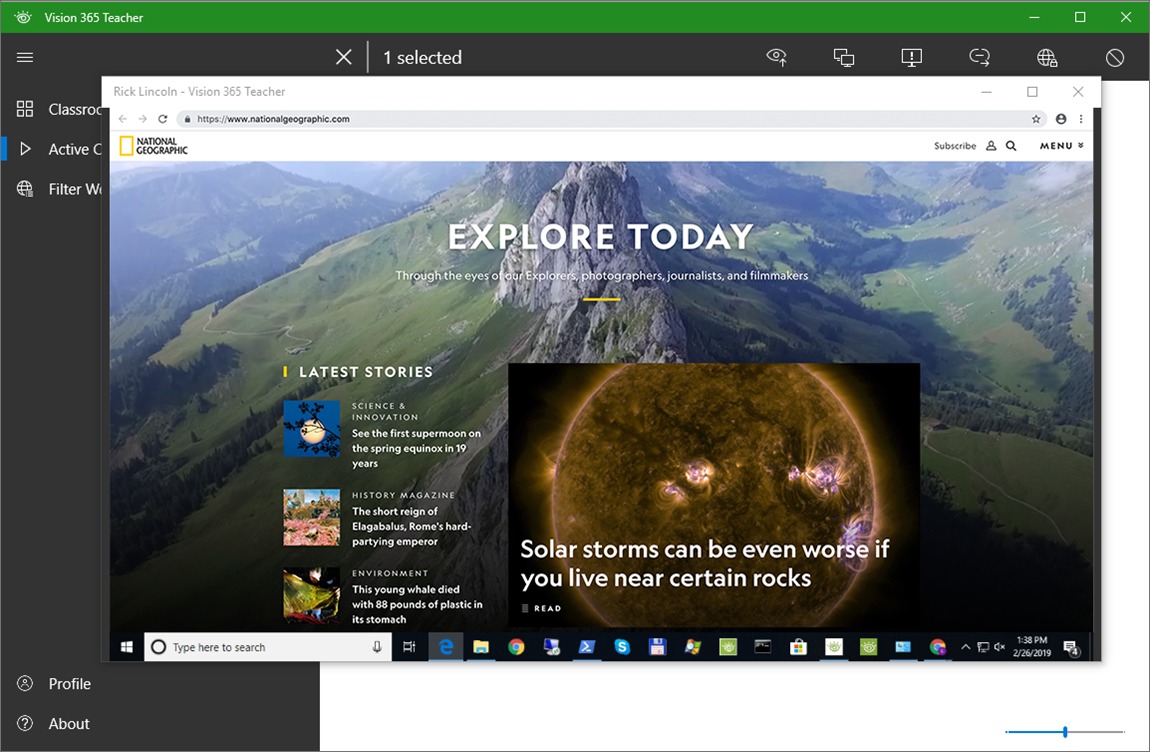Click the monitor with exclamation mark icon
The height and width of the screenshot is (752, 1150).
point(912,57)
